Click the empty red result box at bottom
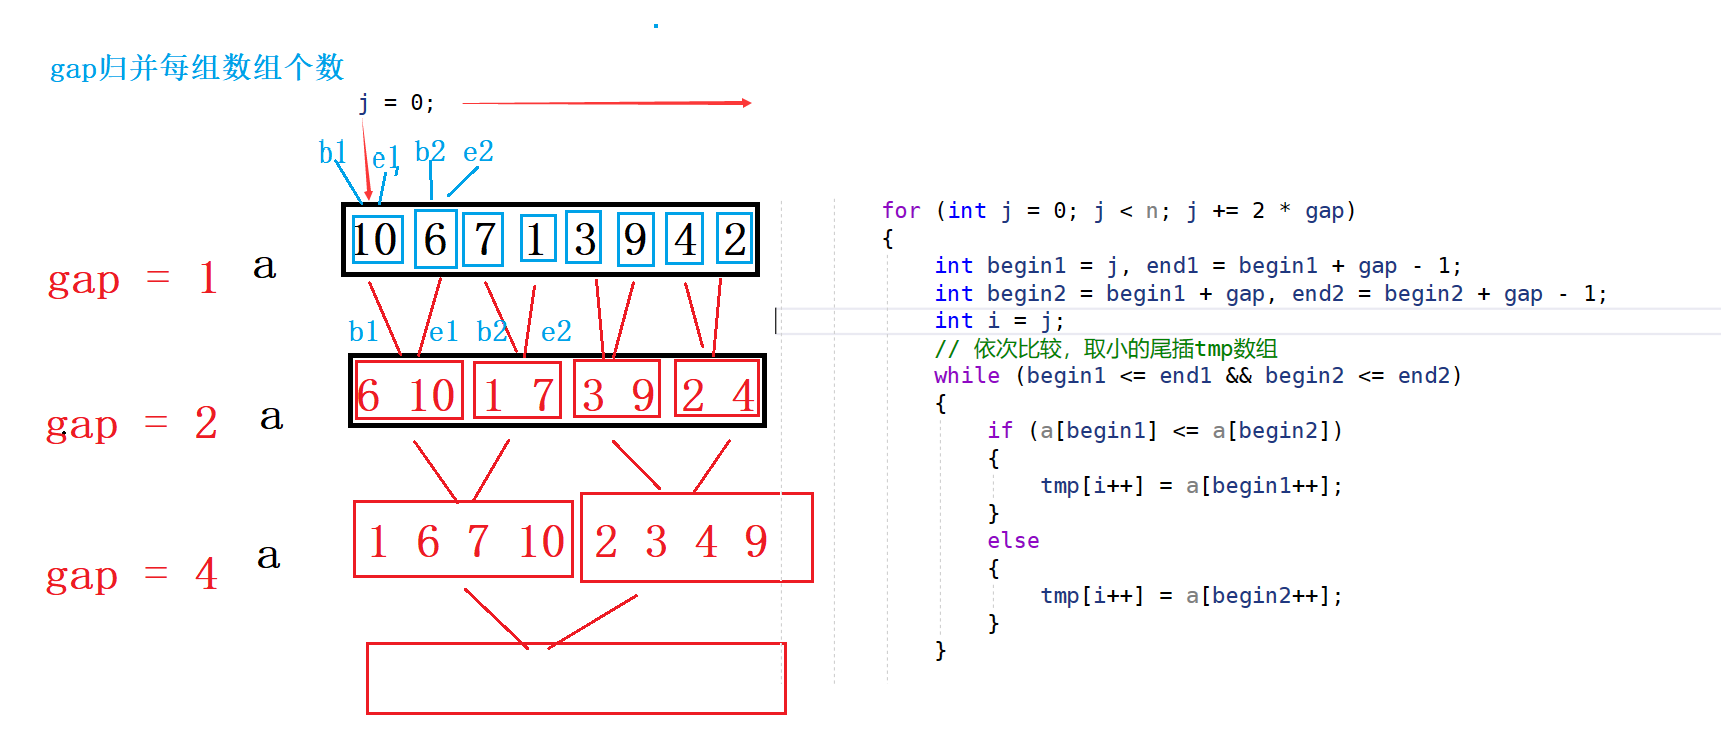 coord(576,678)
